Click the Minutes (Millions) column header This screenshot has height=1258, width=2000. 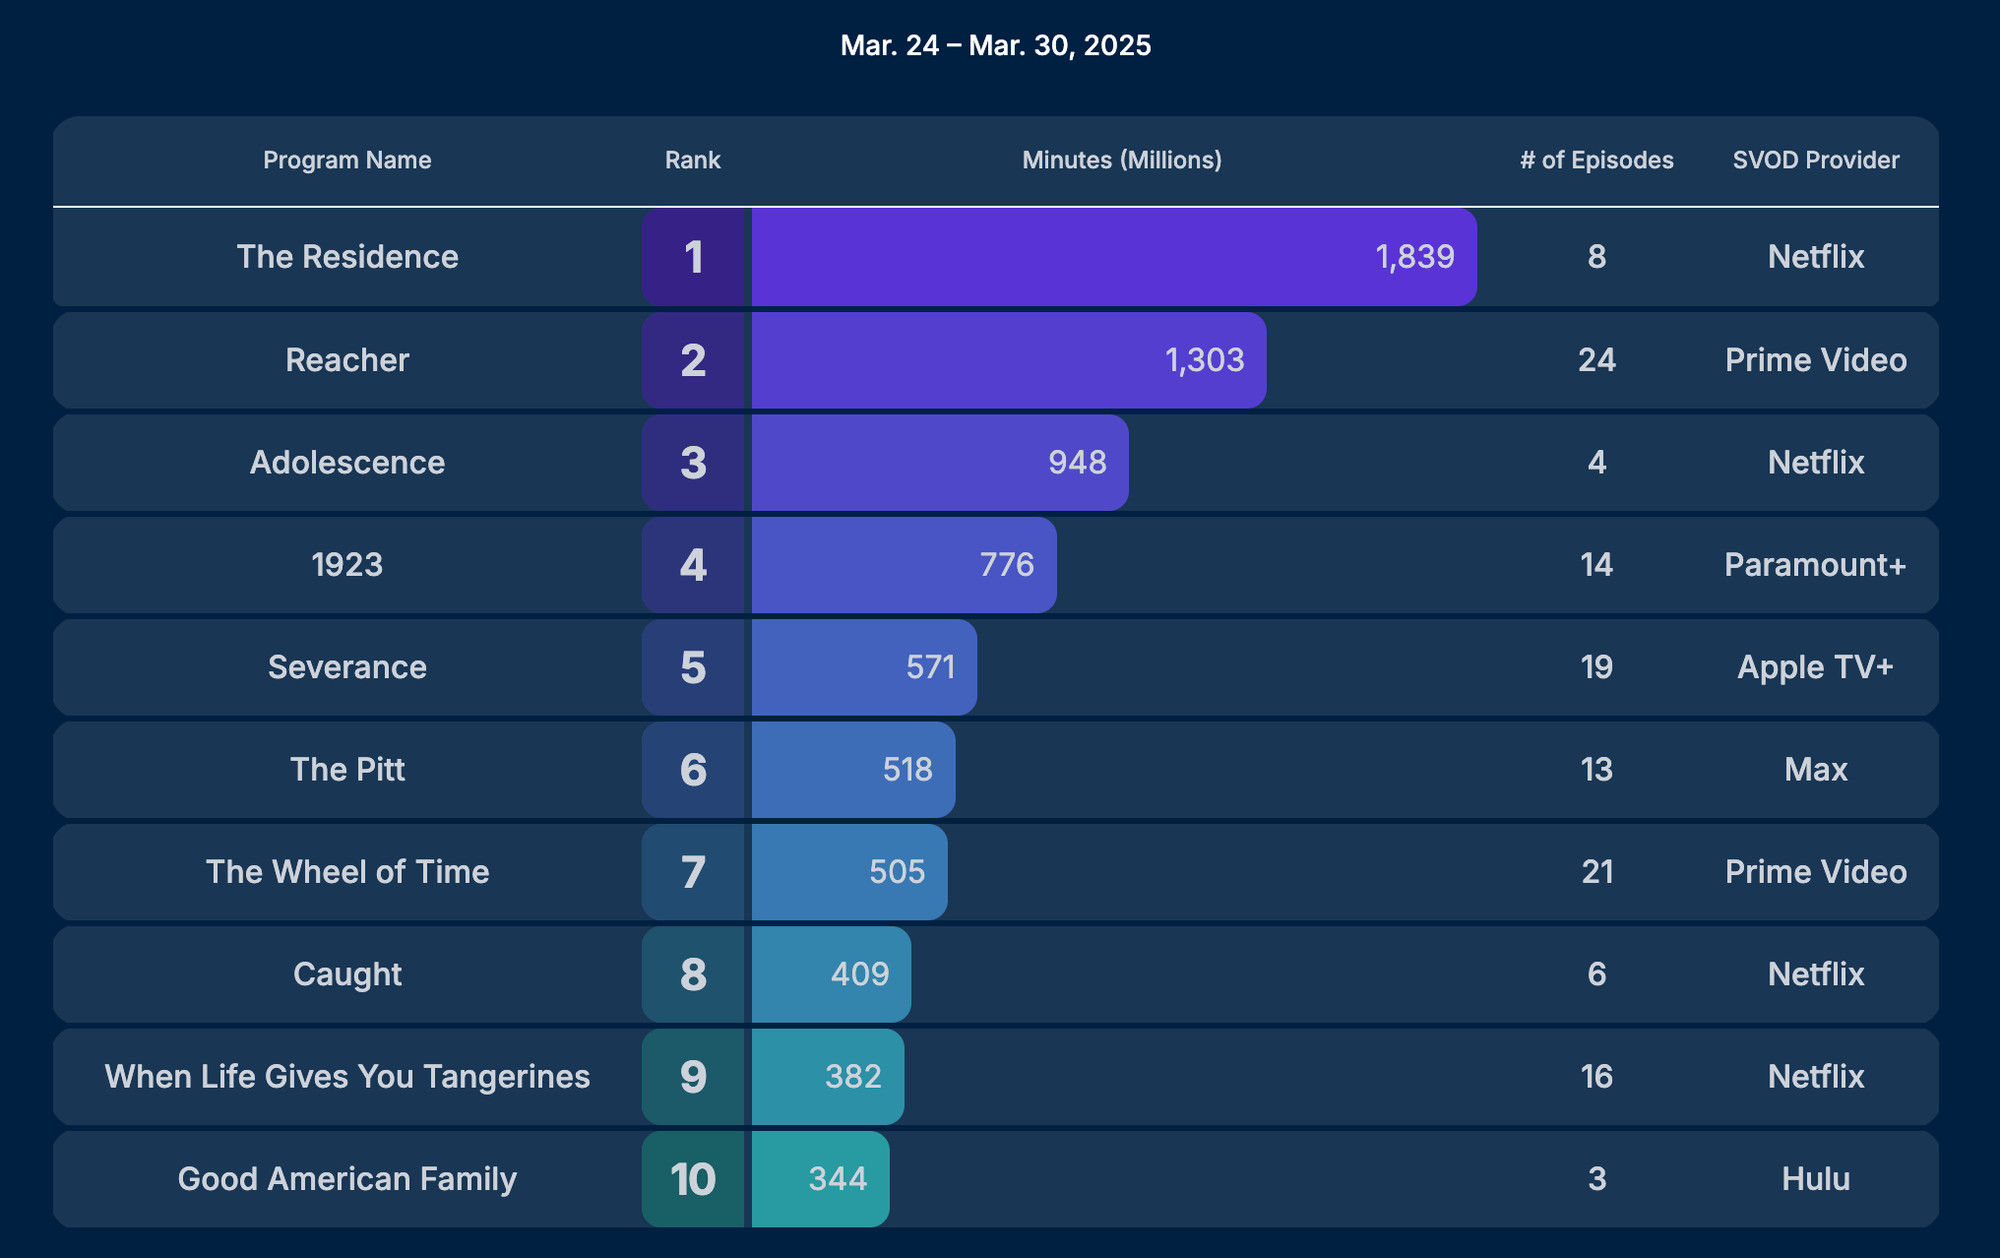coord(1122,160)
